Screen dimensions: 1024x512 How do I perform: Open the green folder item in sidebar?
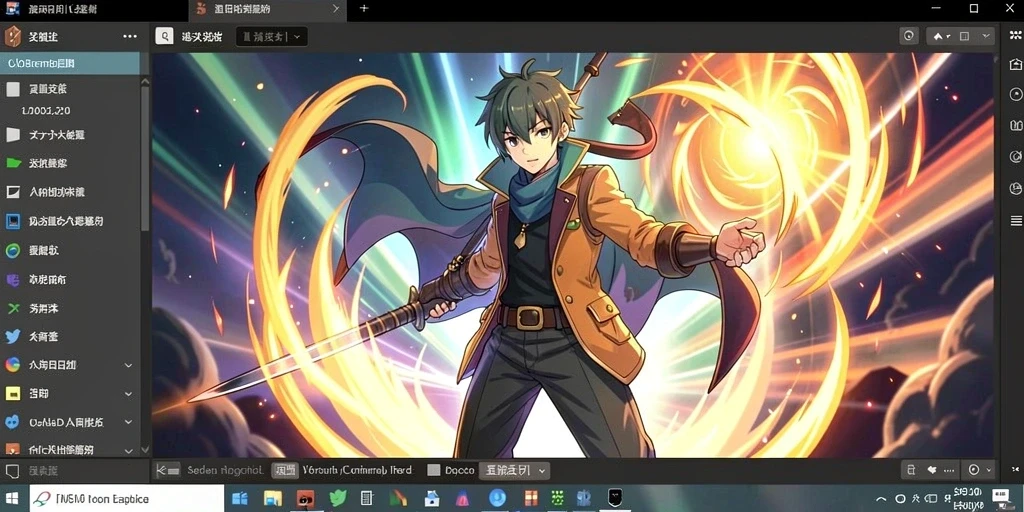click(x=13, y=163)
